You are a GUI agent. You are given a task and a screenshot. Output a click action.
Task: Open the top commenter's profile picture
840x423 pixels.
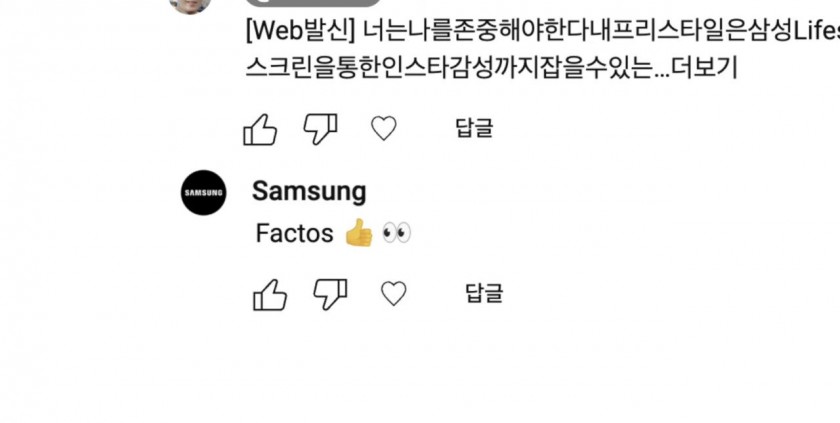click(190, 4)
